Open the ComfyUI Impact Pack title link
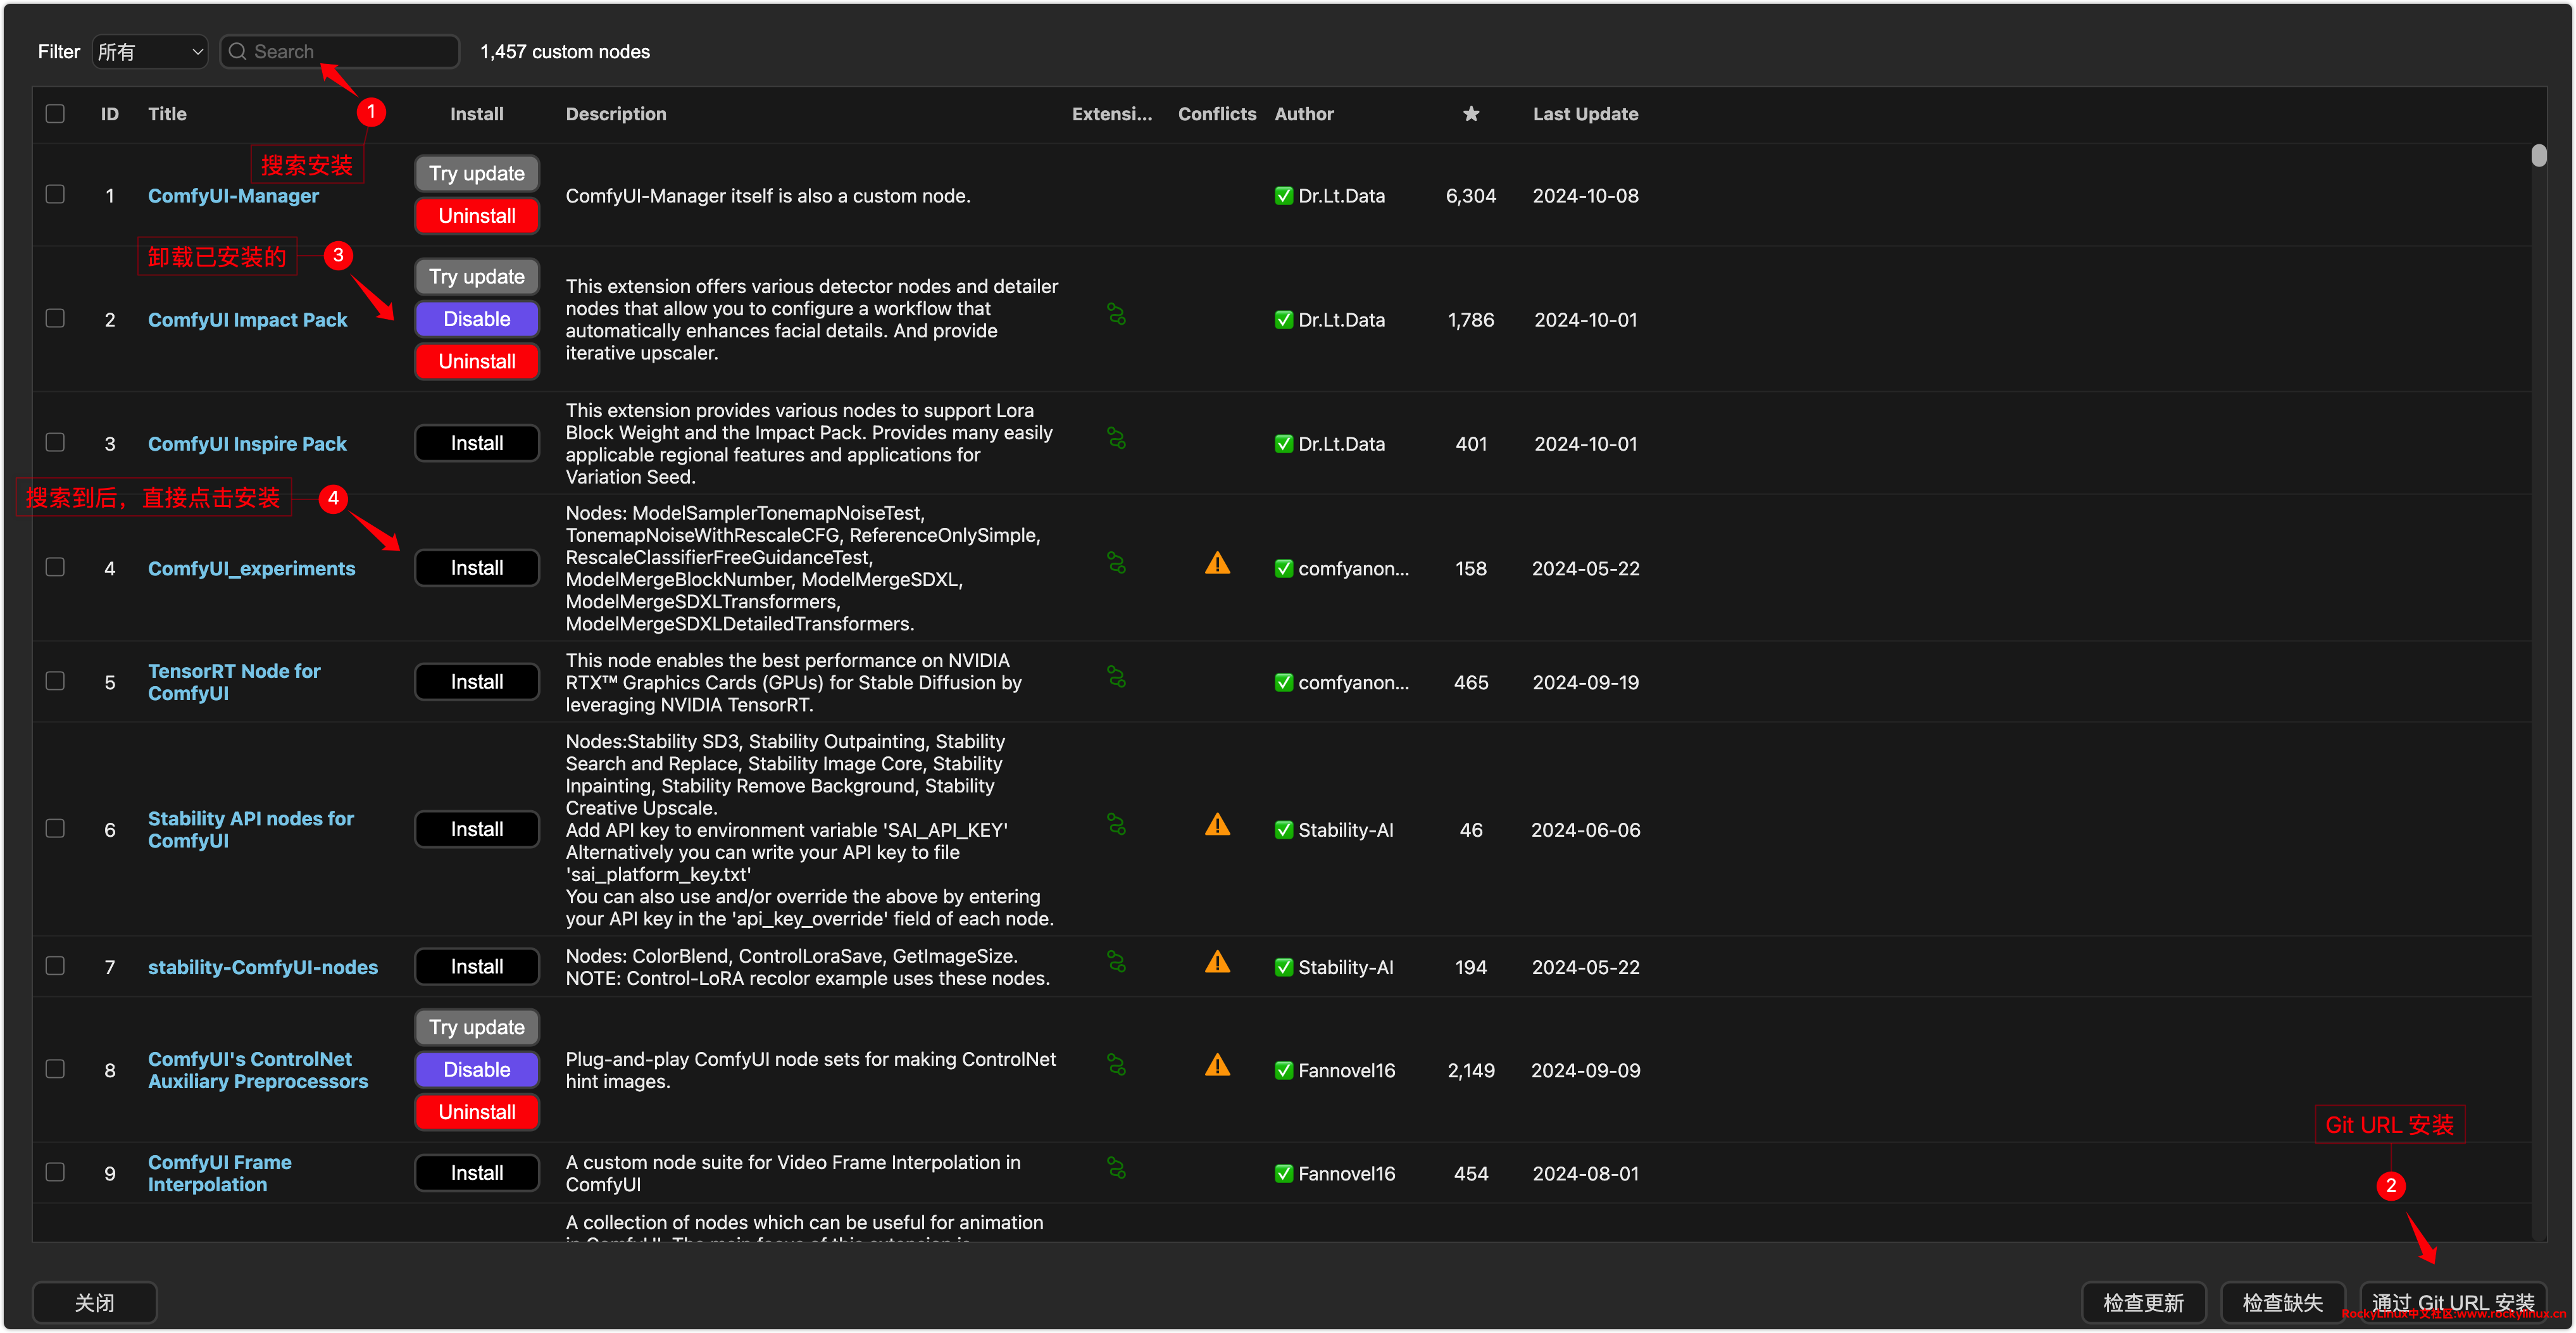The height and width of the screenshot is (1333, 2576). click(x=247, y=320)
